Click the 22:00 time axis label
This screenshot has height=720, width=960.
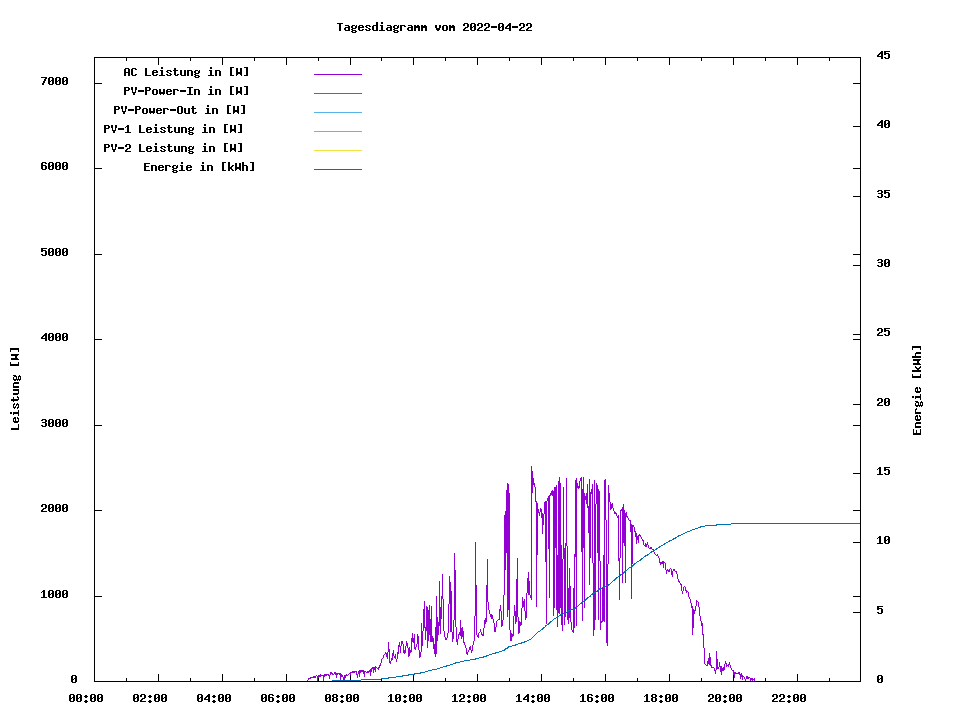(788, 698)
